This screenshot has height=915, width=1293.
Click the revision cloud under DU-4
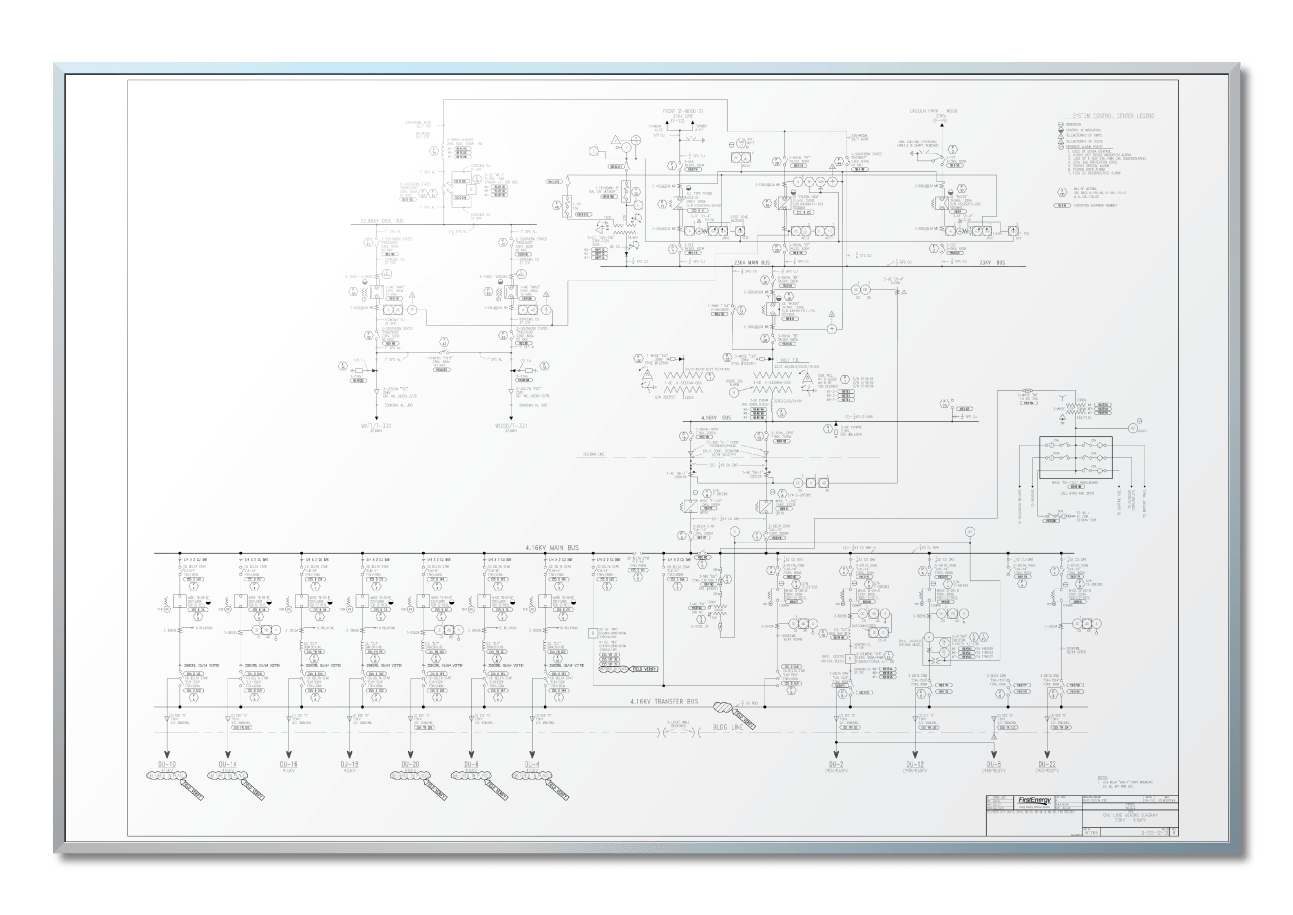(x=534, y=775)
